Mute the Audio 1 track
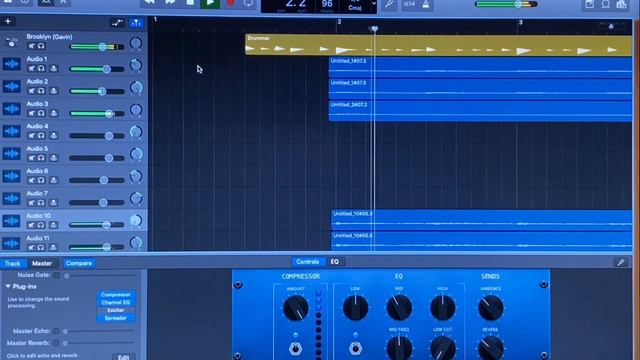This screenshot has width=640, height=360. [31, 69]
